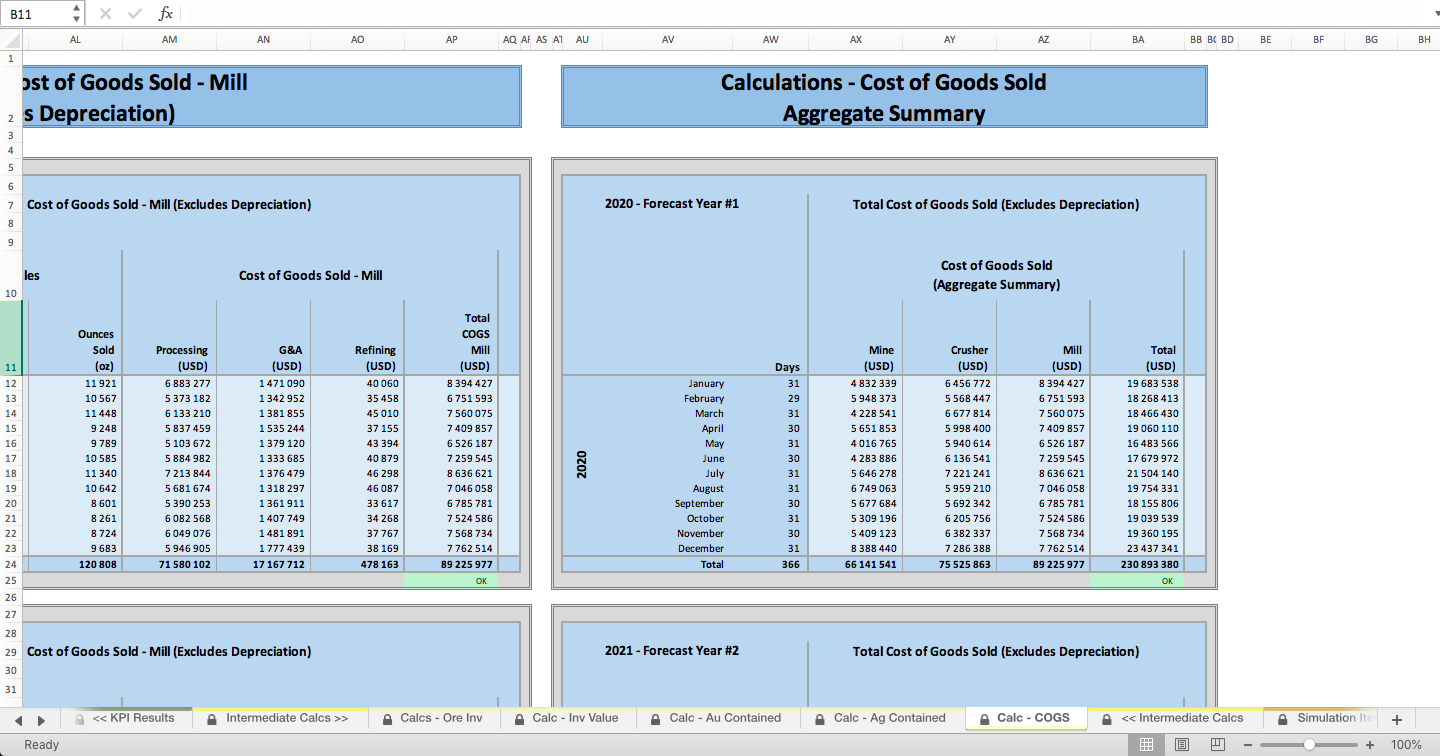Click the '2020 - Forecast Year #1' heading
Viewport: 1440px width, 756px height.
tap(672, 204)
